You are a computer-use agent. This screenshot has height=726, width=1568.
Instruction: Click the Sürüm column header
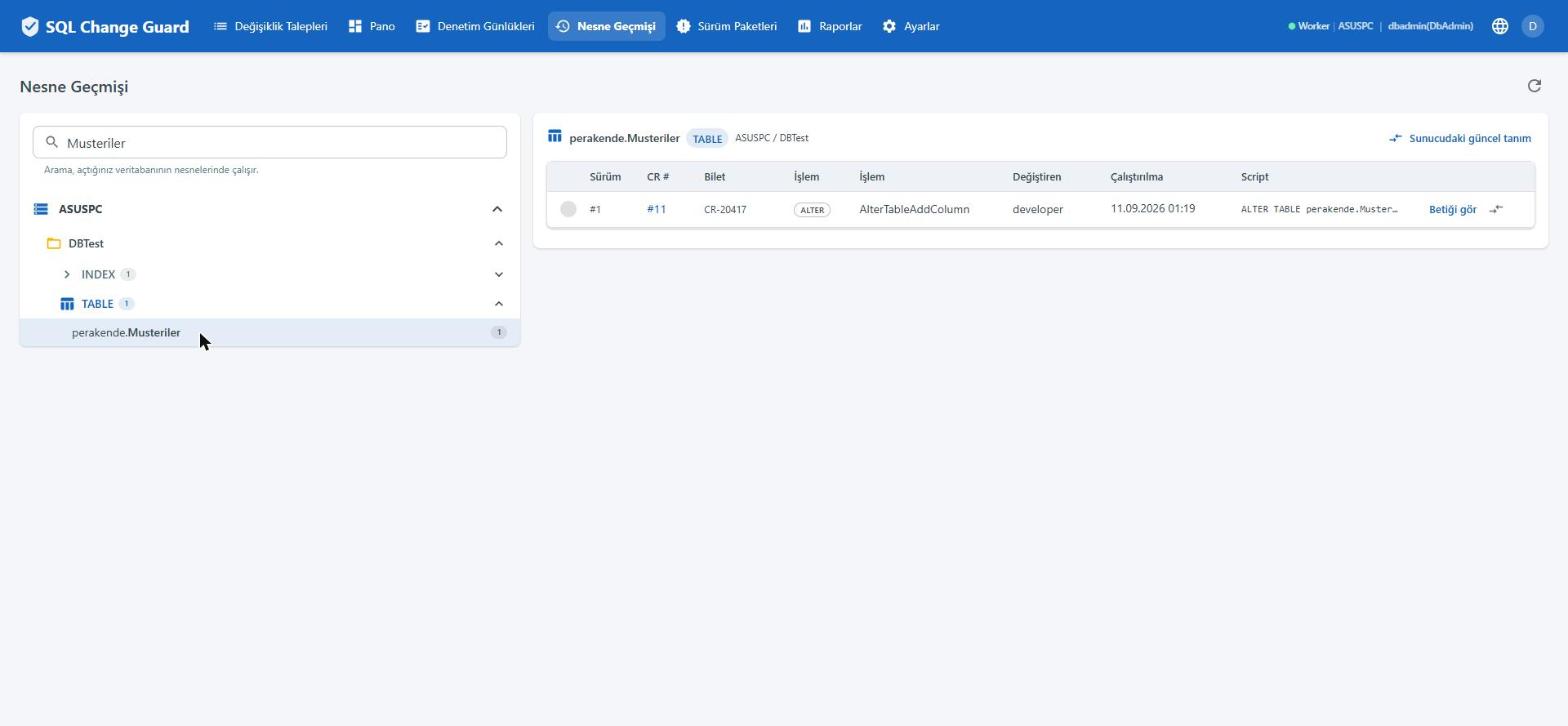(605, 177)
